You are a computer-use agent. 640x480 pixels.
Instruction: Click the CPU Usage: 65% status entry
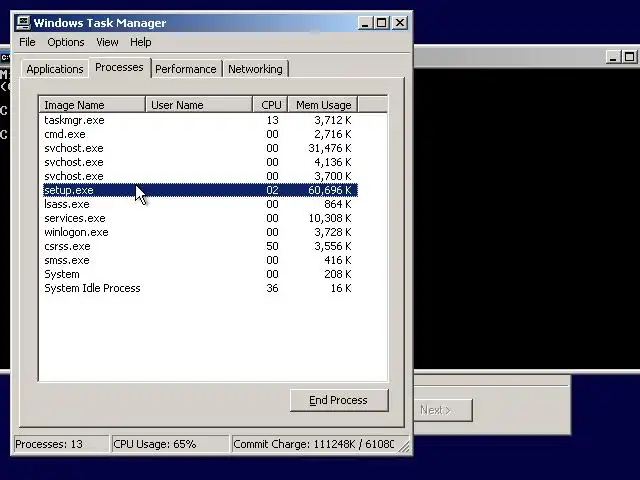click(x=170, y=444)
